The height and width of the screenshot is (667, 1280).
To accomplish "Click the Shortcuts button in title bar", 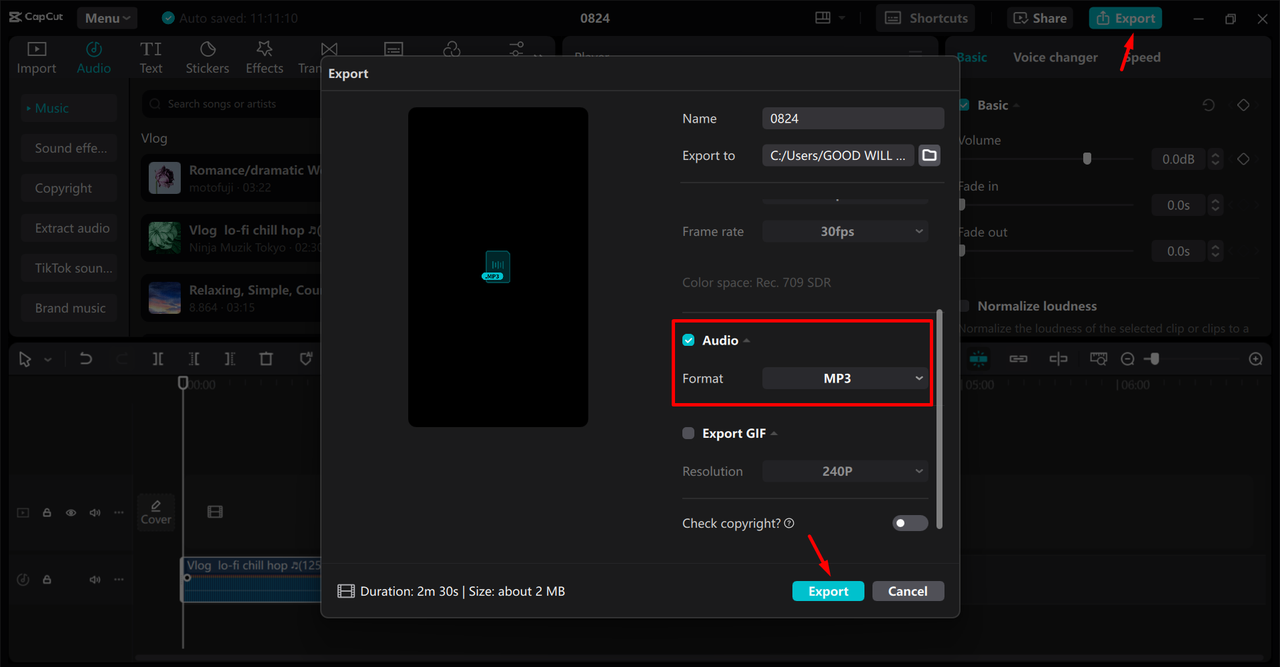I will pos(927,18).
